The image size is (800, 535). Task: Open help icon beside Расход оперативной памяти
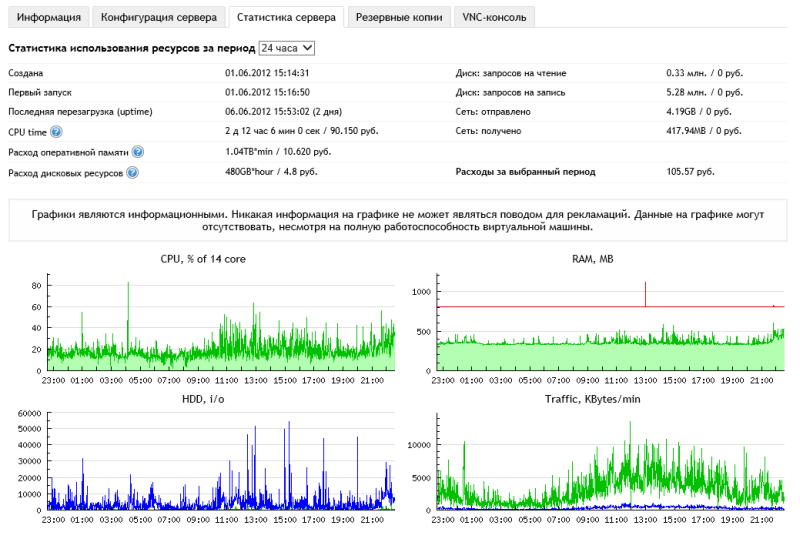coord(137,152)
